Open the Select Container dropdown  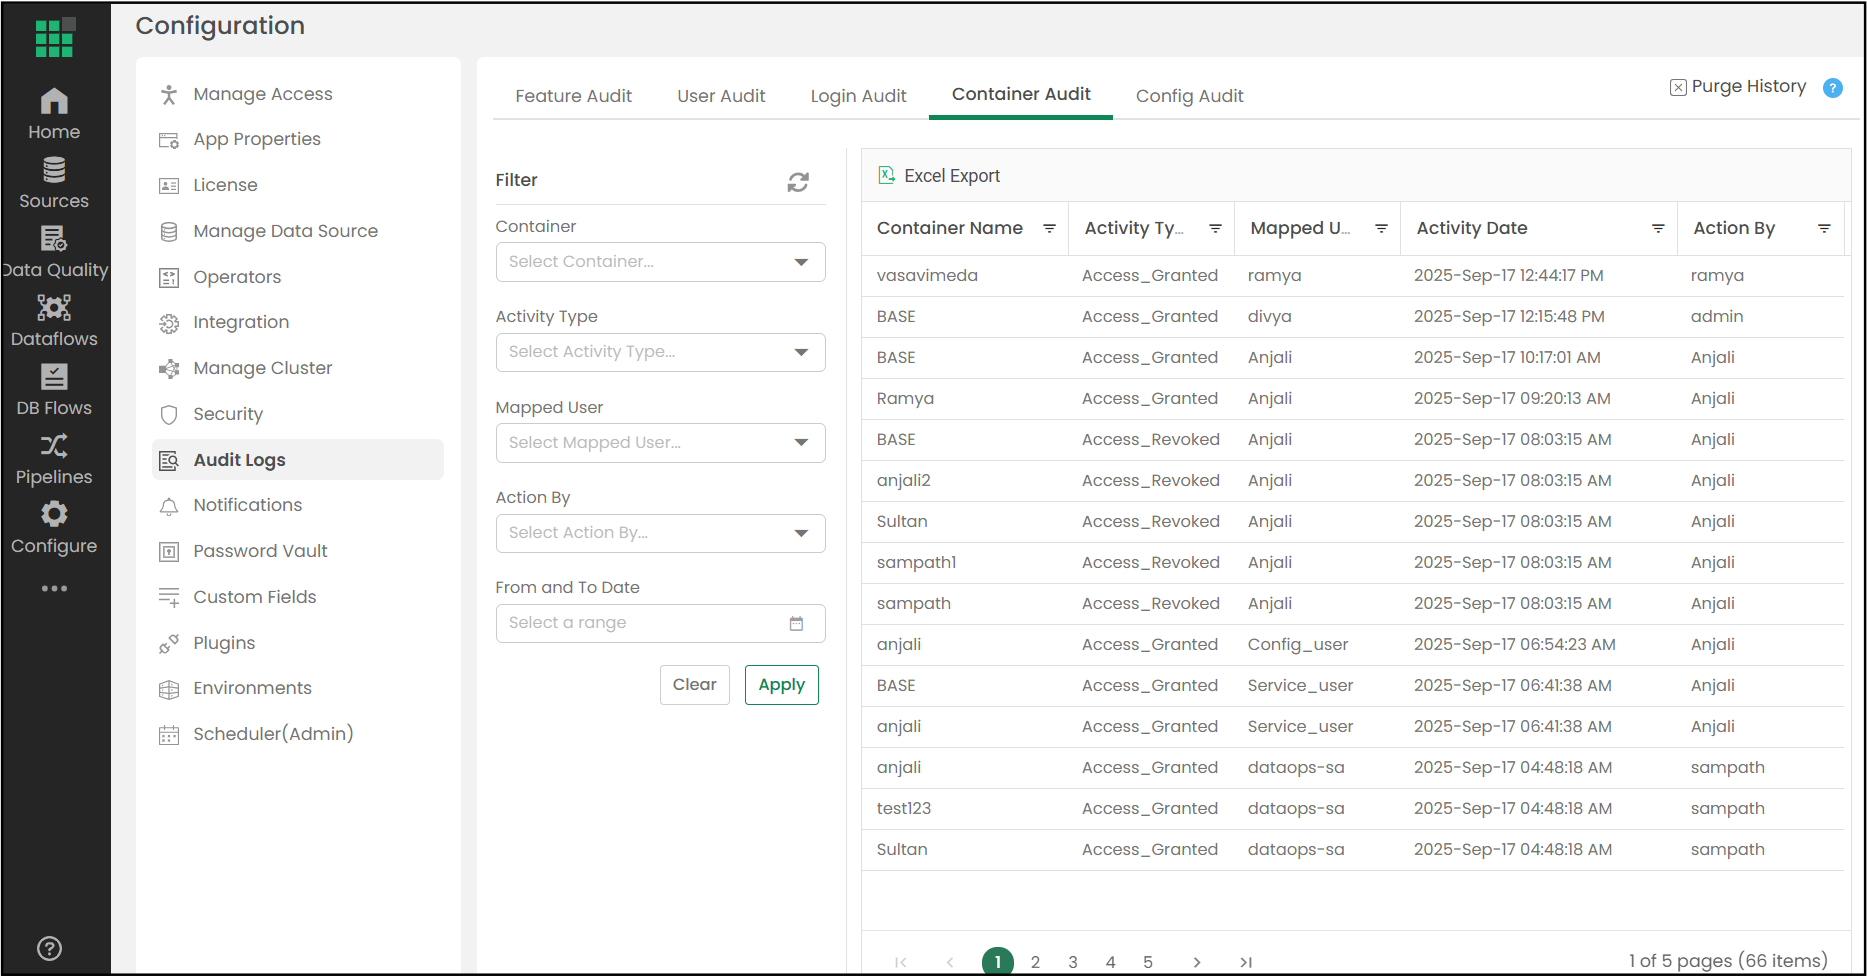661,262
